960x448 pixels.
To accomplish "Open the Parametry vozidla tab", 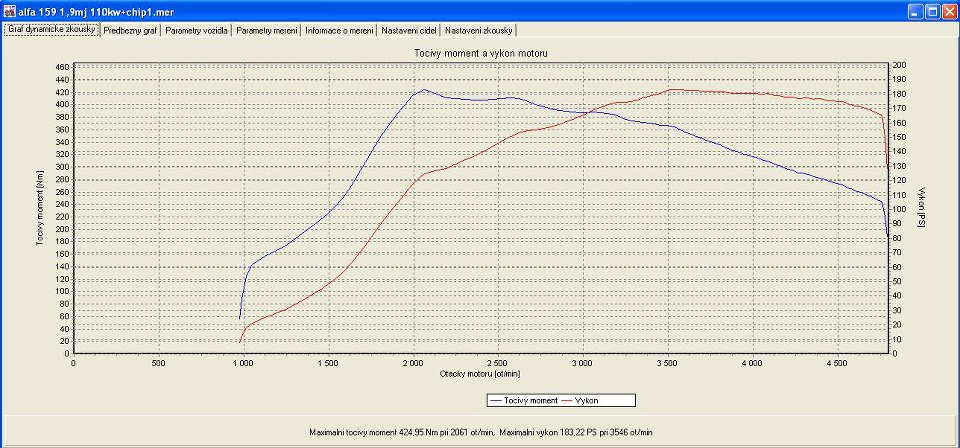I will [x=197, y=30].
